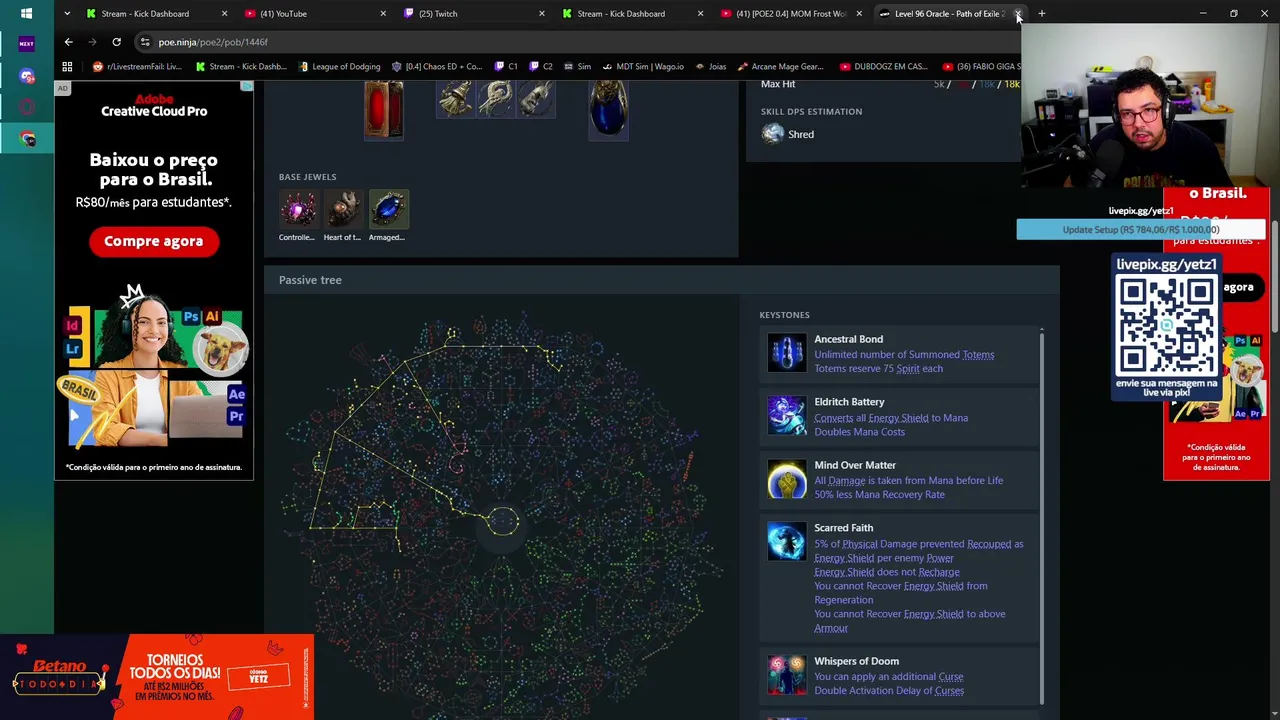Screen dimensions: 1280x720
Task: Open the [0.4] Chaos ED + Co bookmark
Action: point(436,67)
